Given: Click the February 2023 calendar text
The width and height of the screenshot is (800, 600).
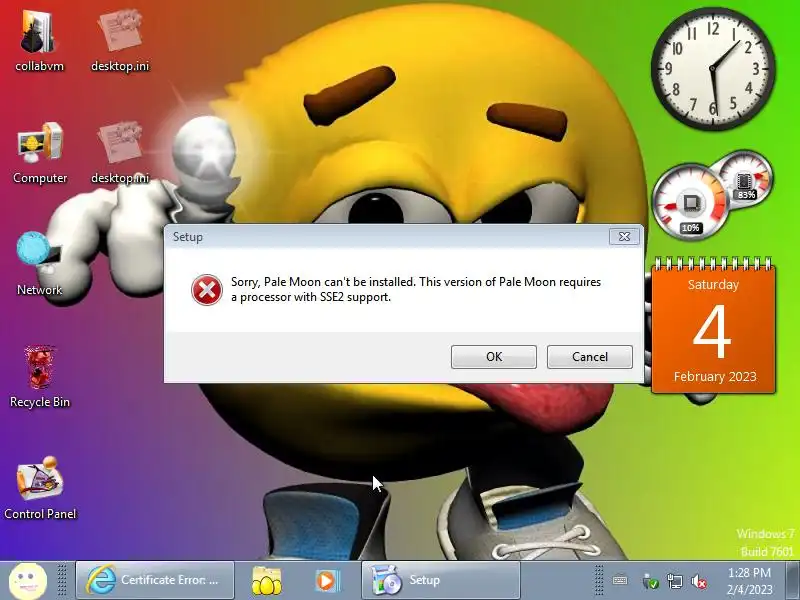Looking at the screenshot, I should coord(715,377).
